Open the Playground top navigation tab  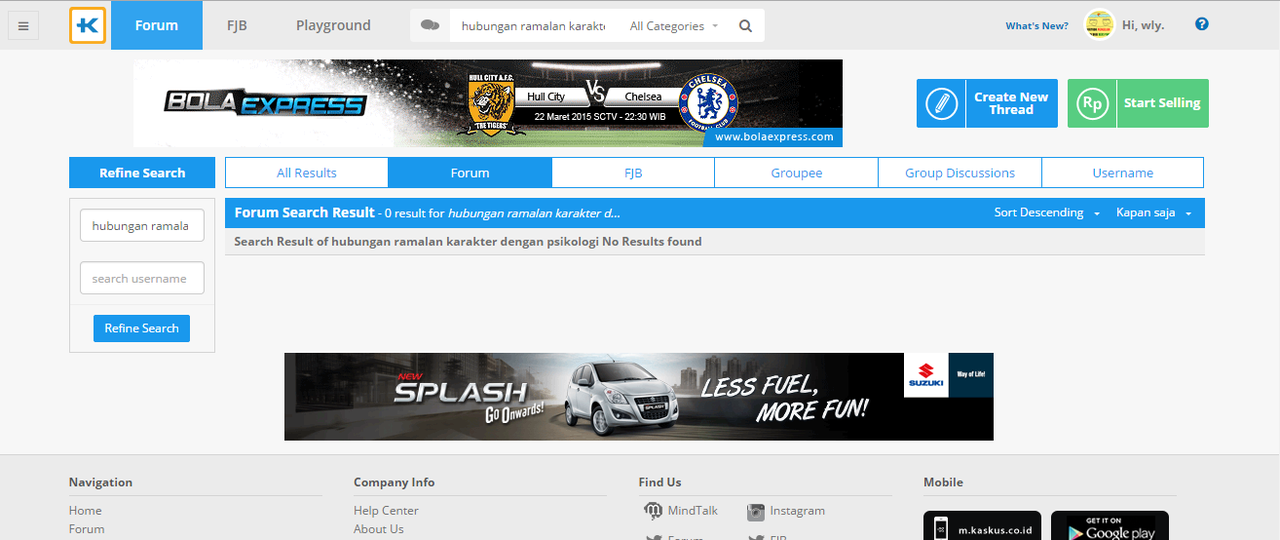tap(333, 25)
